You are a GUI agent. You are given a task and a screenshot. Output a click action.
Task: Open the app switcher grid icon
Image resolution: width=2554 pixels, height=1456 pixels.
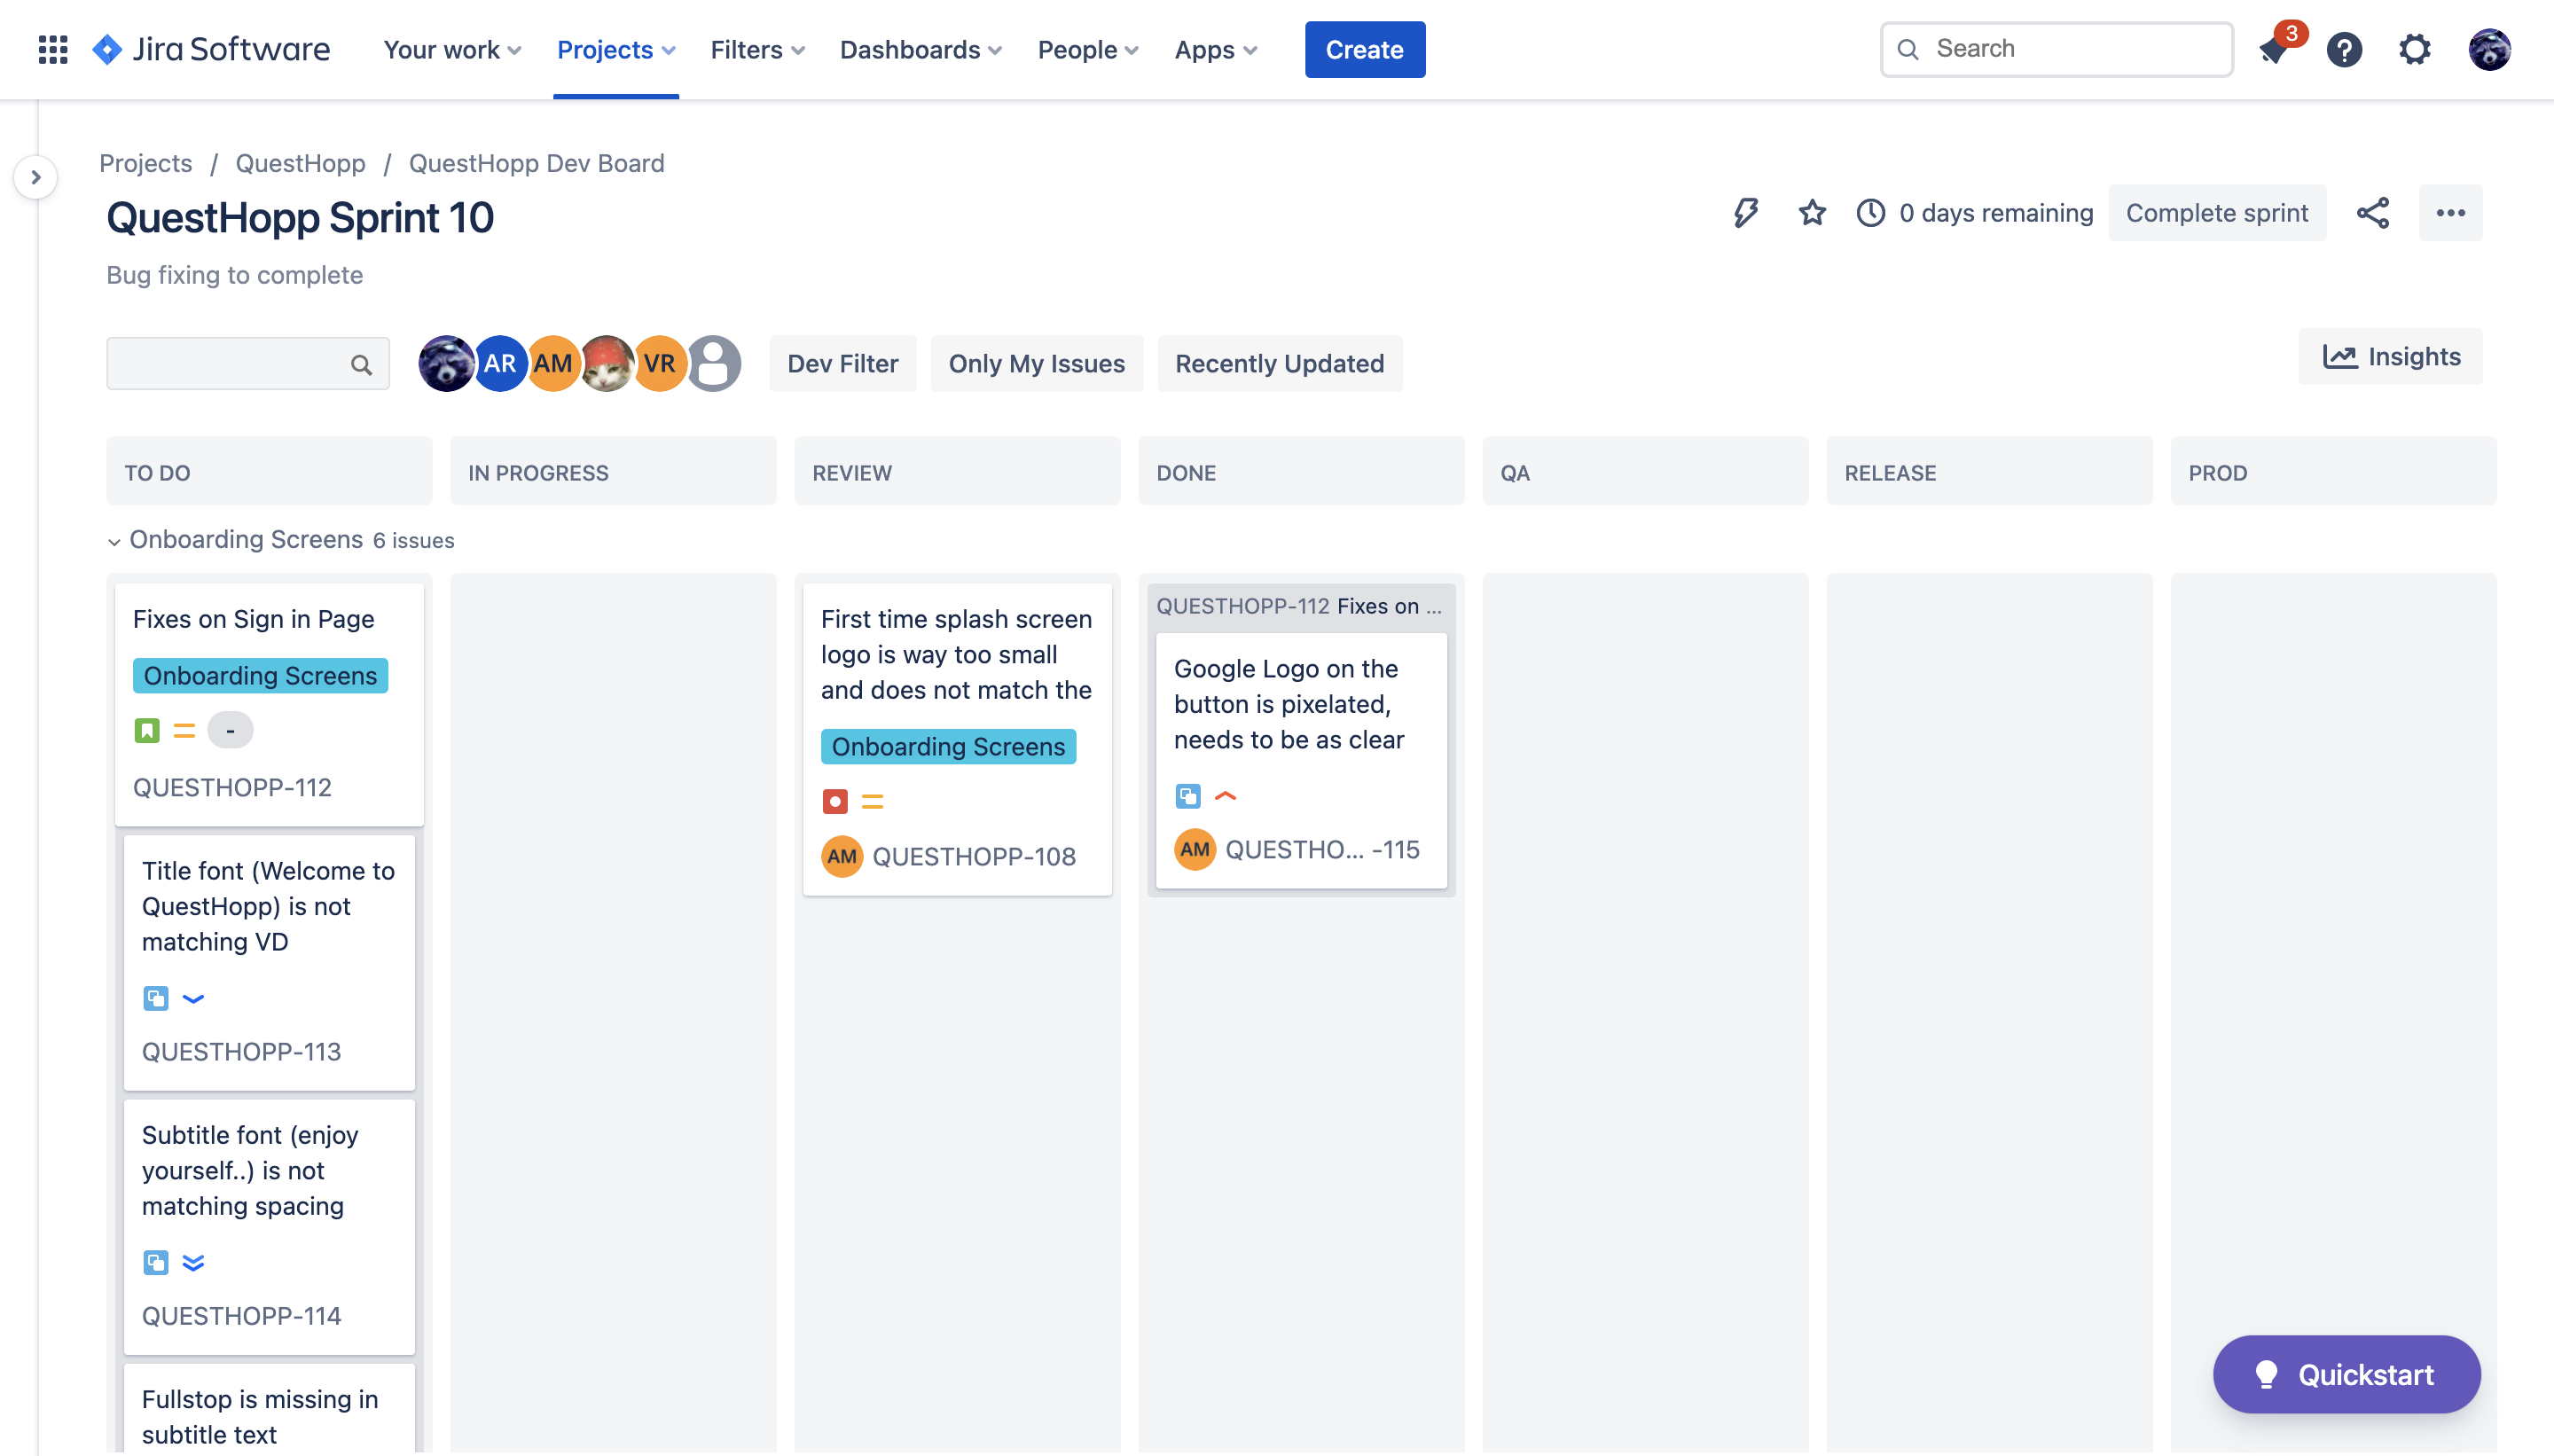(52, 49)
